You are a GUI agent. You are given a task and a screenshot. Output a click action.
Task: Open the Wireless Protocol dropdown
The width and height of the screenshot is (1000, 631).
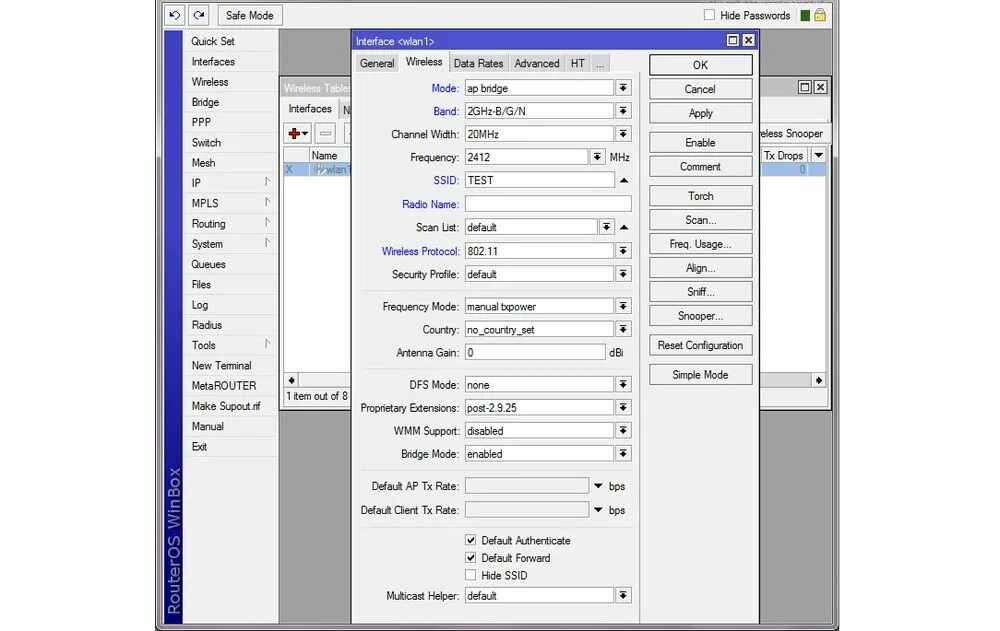click(x=623, y=251)
